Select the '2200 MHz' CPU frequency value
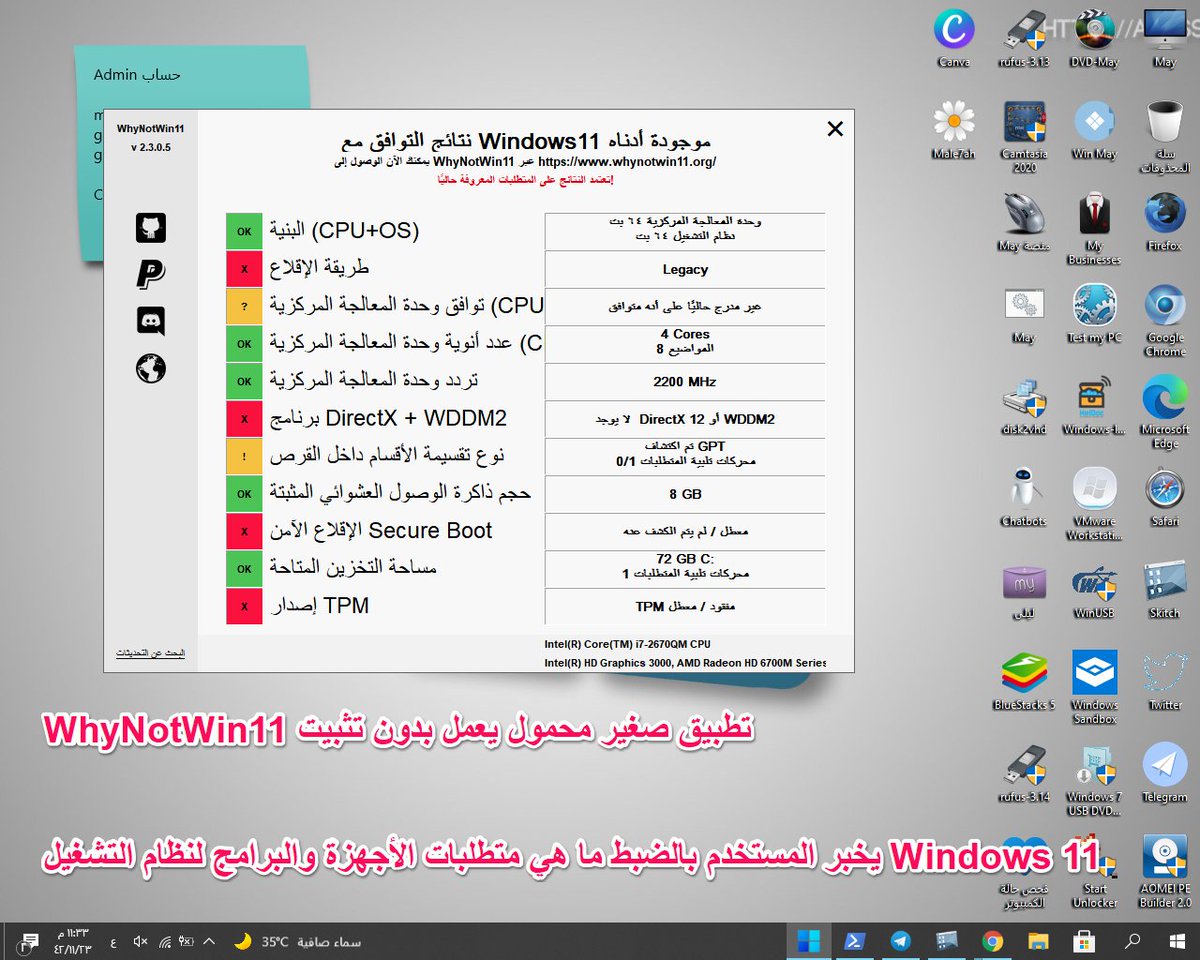 (x=685, y=381)
